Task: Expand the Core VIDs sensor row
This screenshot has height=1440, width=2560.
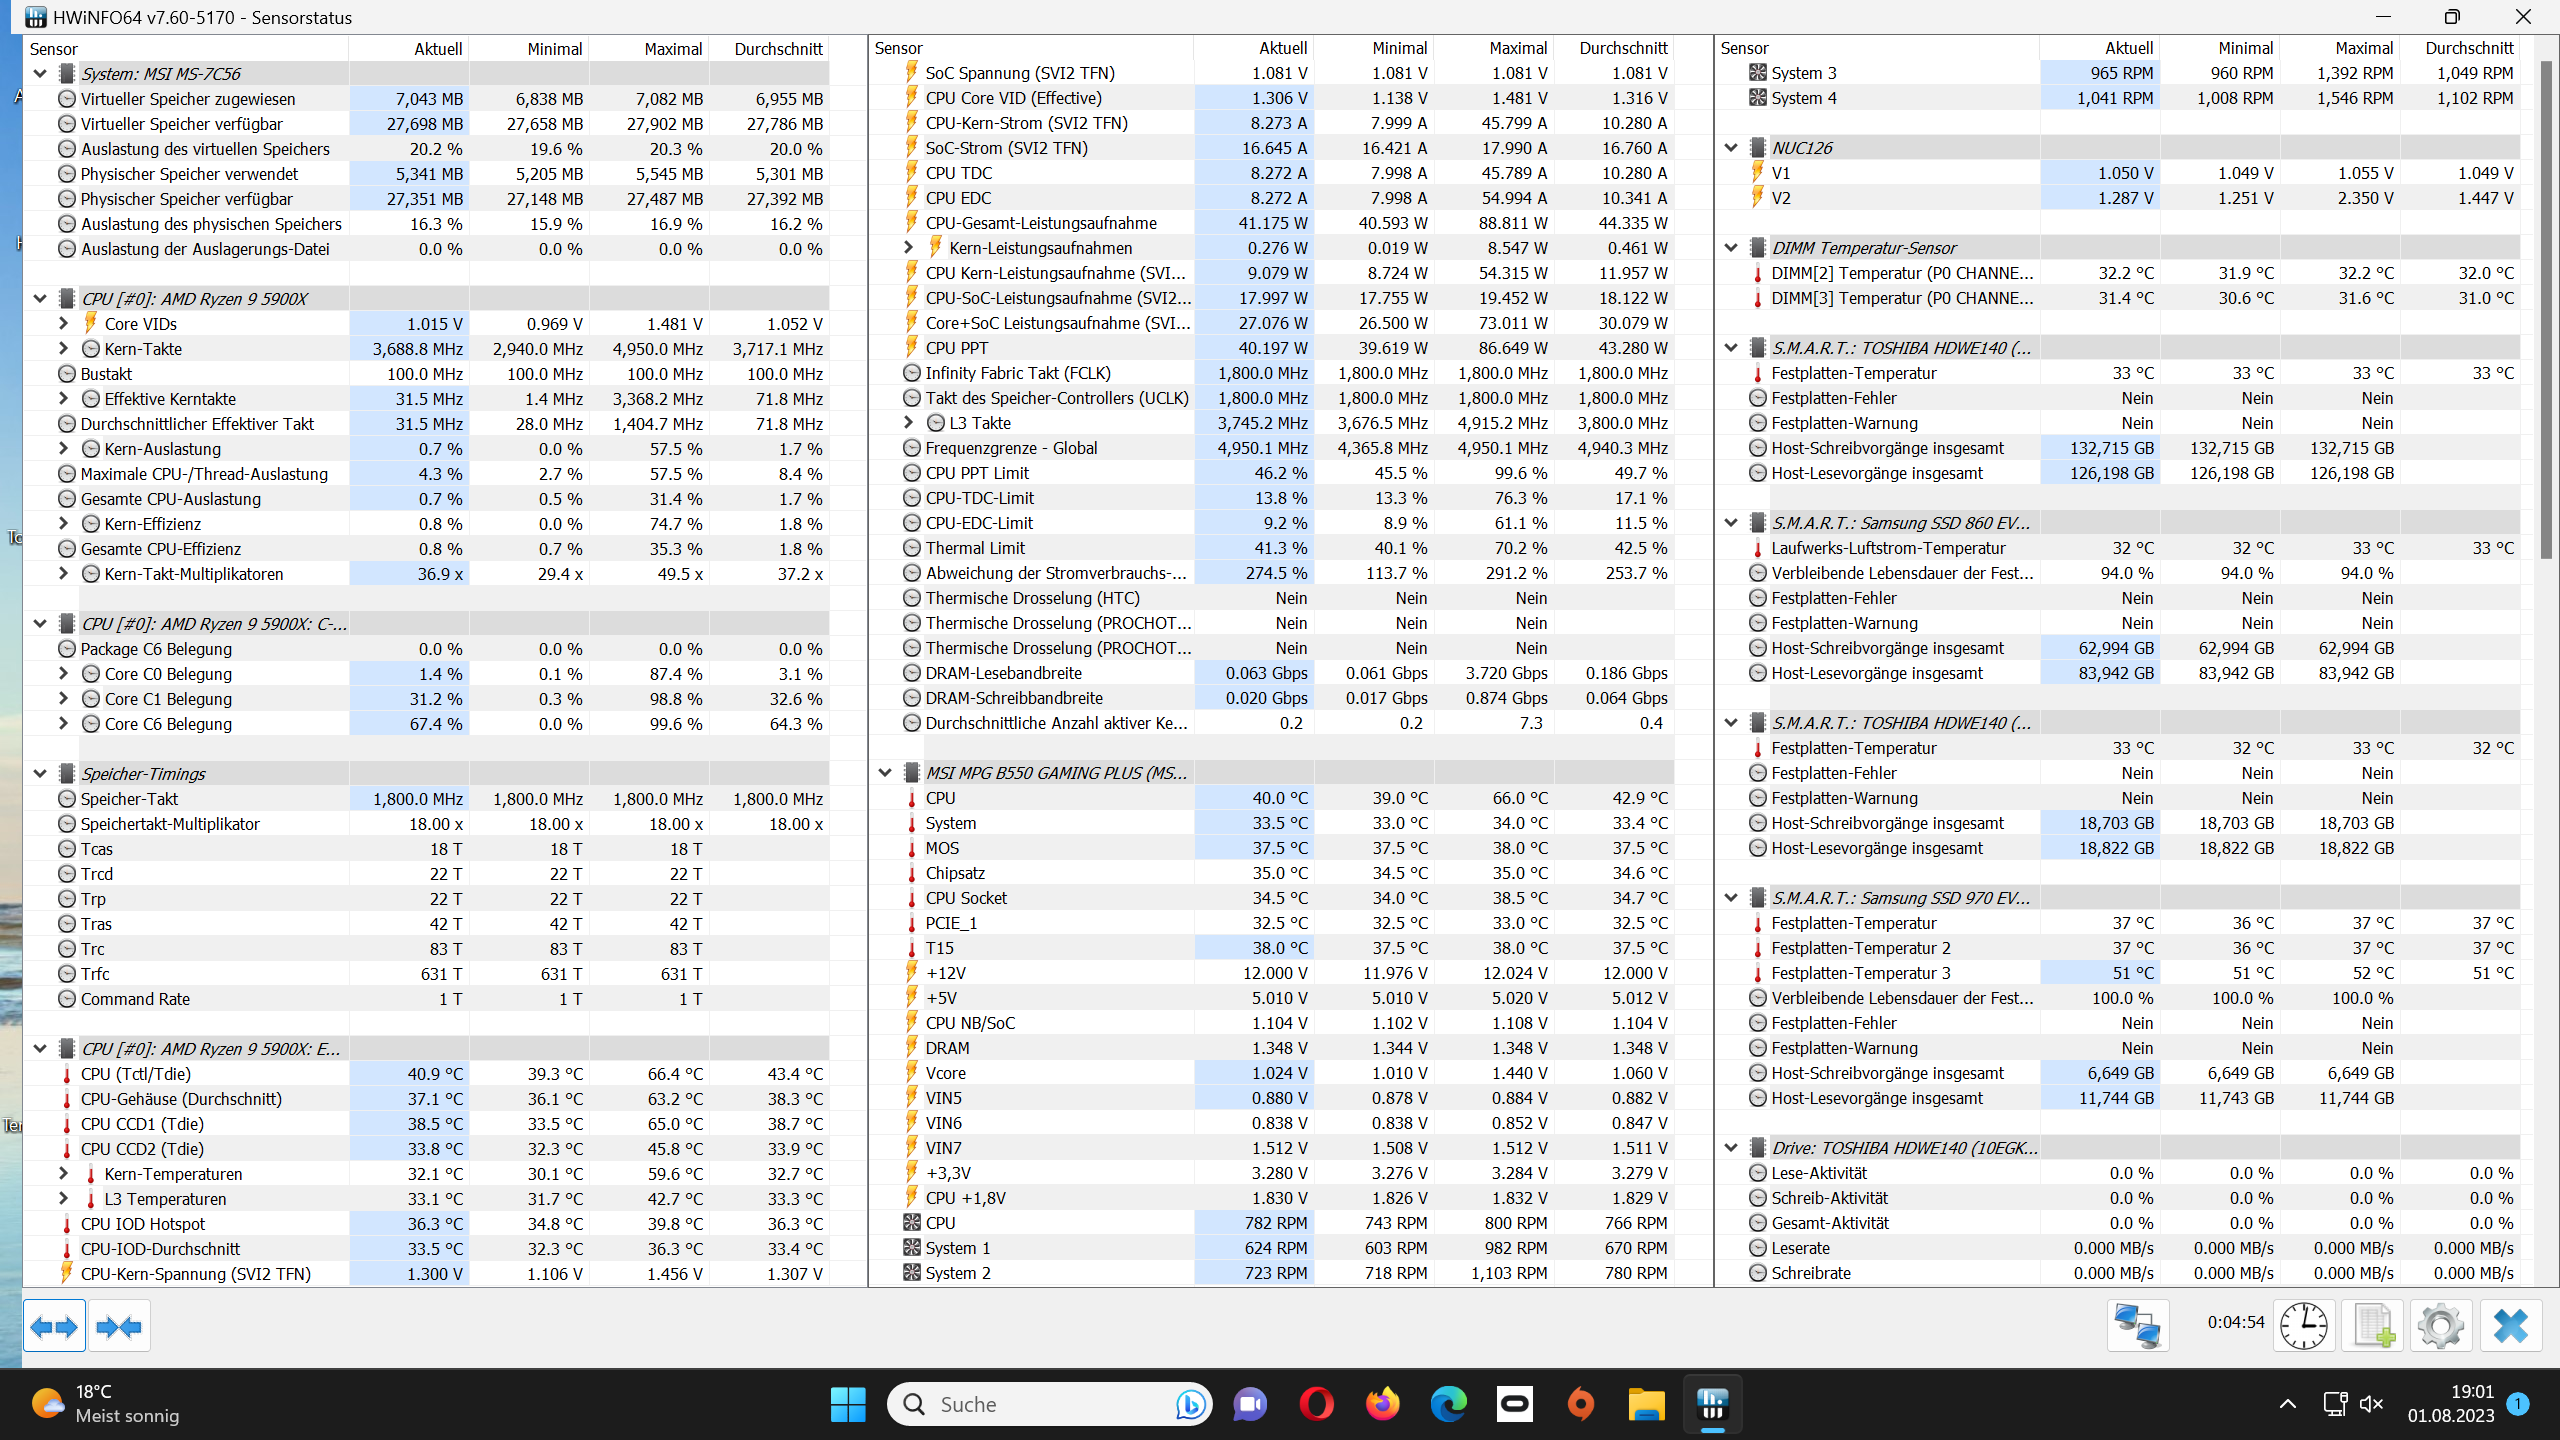Action: point(63,323)
